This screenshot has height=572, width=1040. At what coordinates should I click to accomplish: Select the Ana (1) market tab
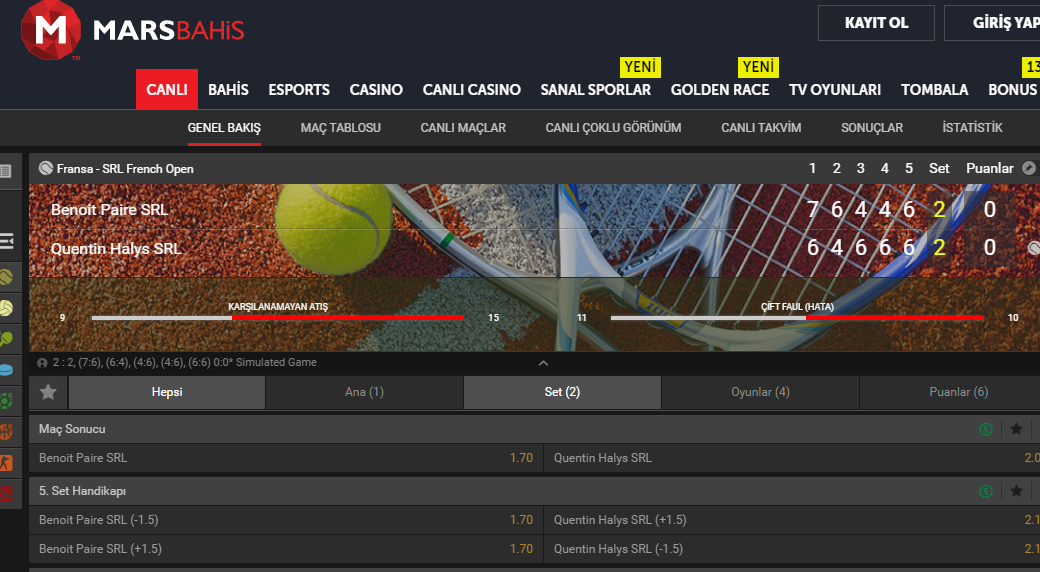(x=364, y=392)
